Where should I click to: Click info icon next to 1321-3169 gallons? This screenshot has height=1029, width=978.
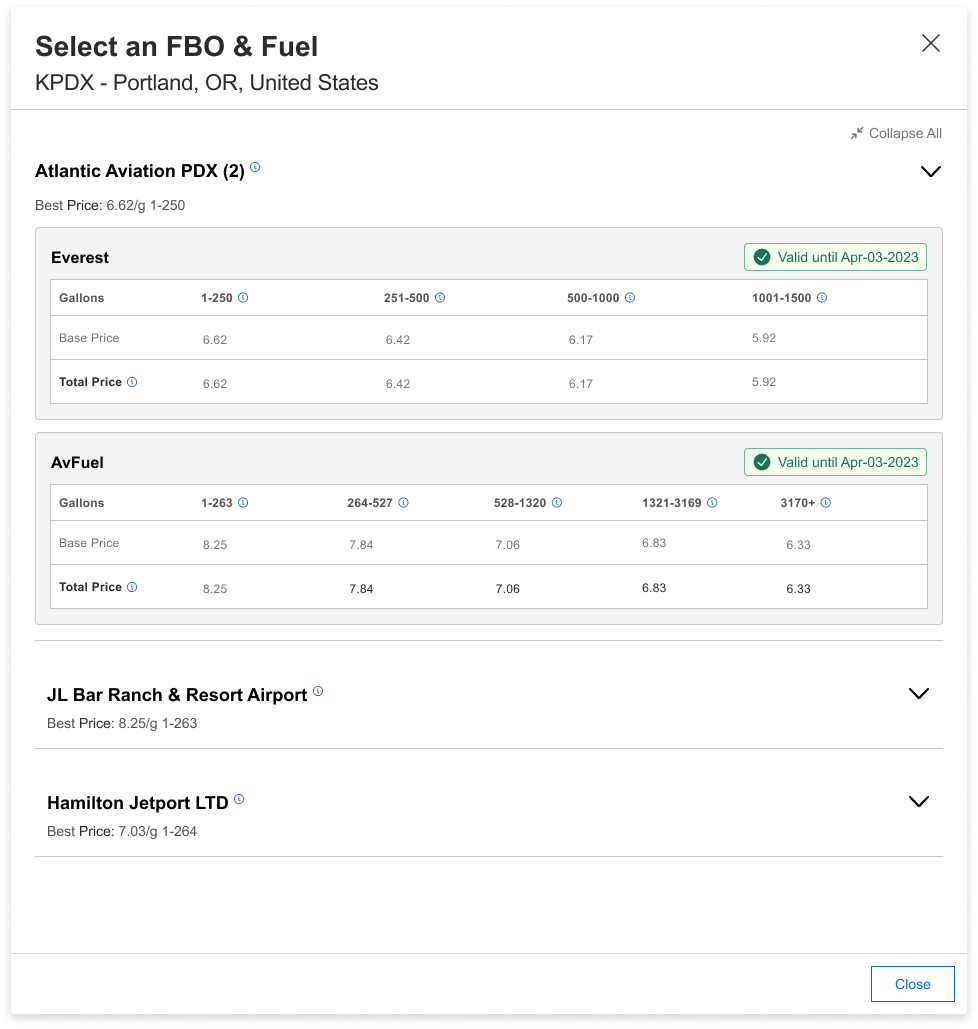(712, 503)
